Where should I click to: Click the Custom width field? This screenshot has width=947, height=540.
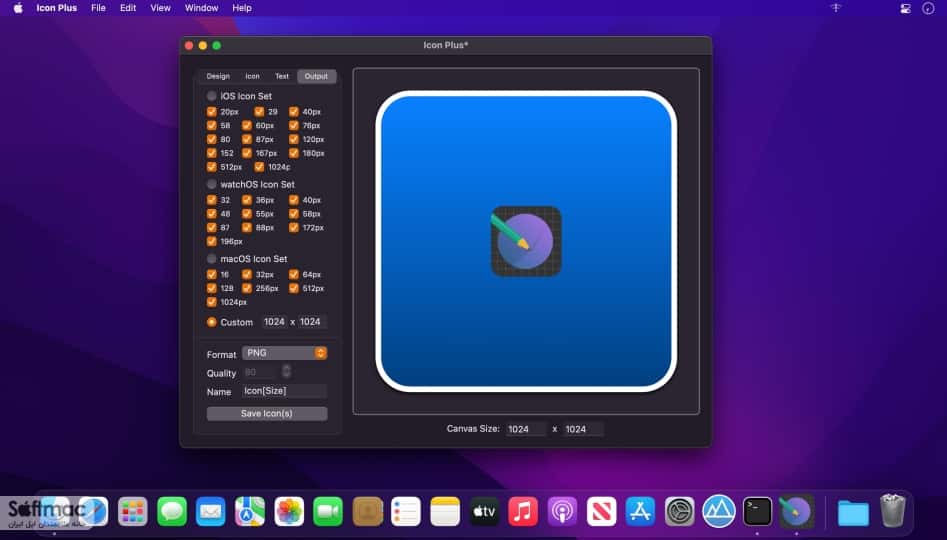(x=274, y=322)
